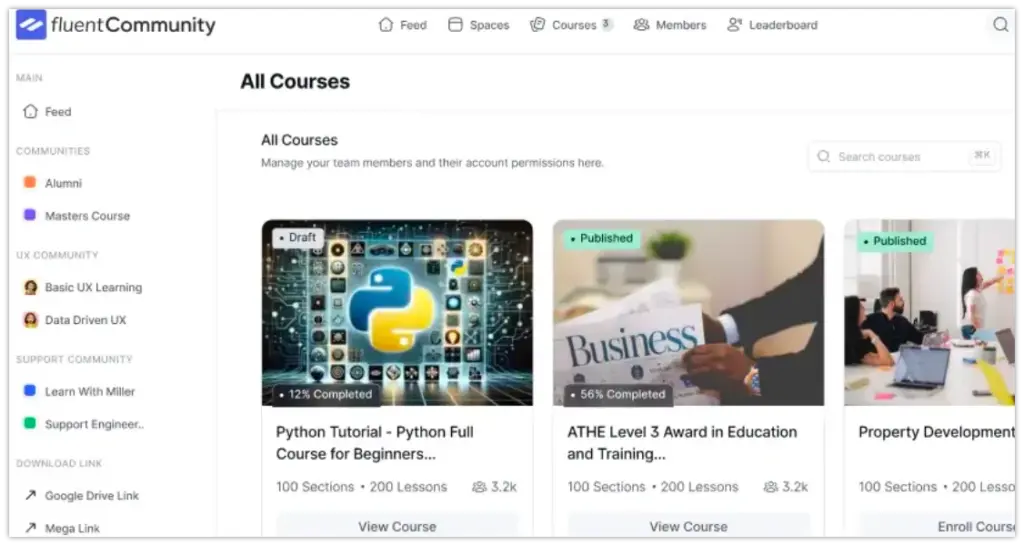
Task: Select Feed in the left sidebar
Action: [47, 112]
